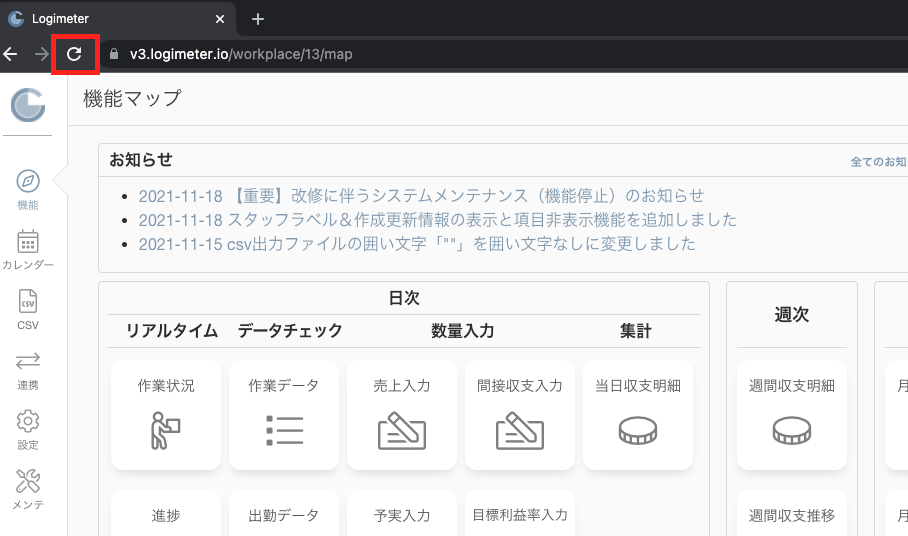Viewport: 908px width, 536px height.
Task: Open the 週間収支明細 tile
Action: 792,415
